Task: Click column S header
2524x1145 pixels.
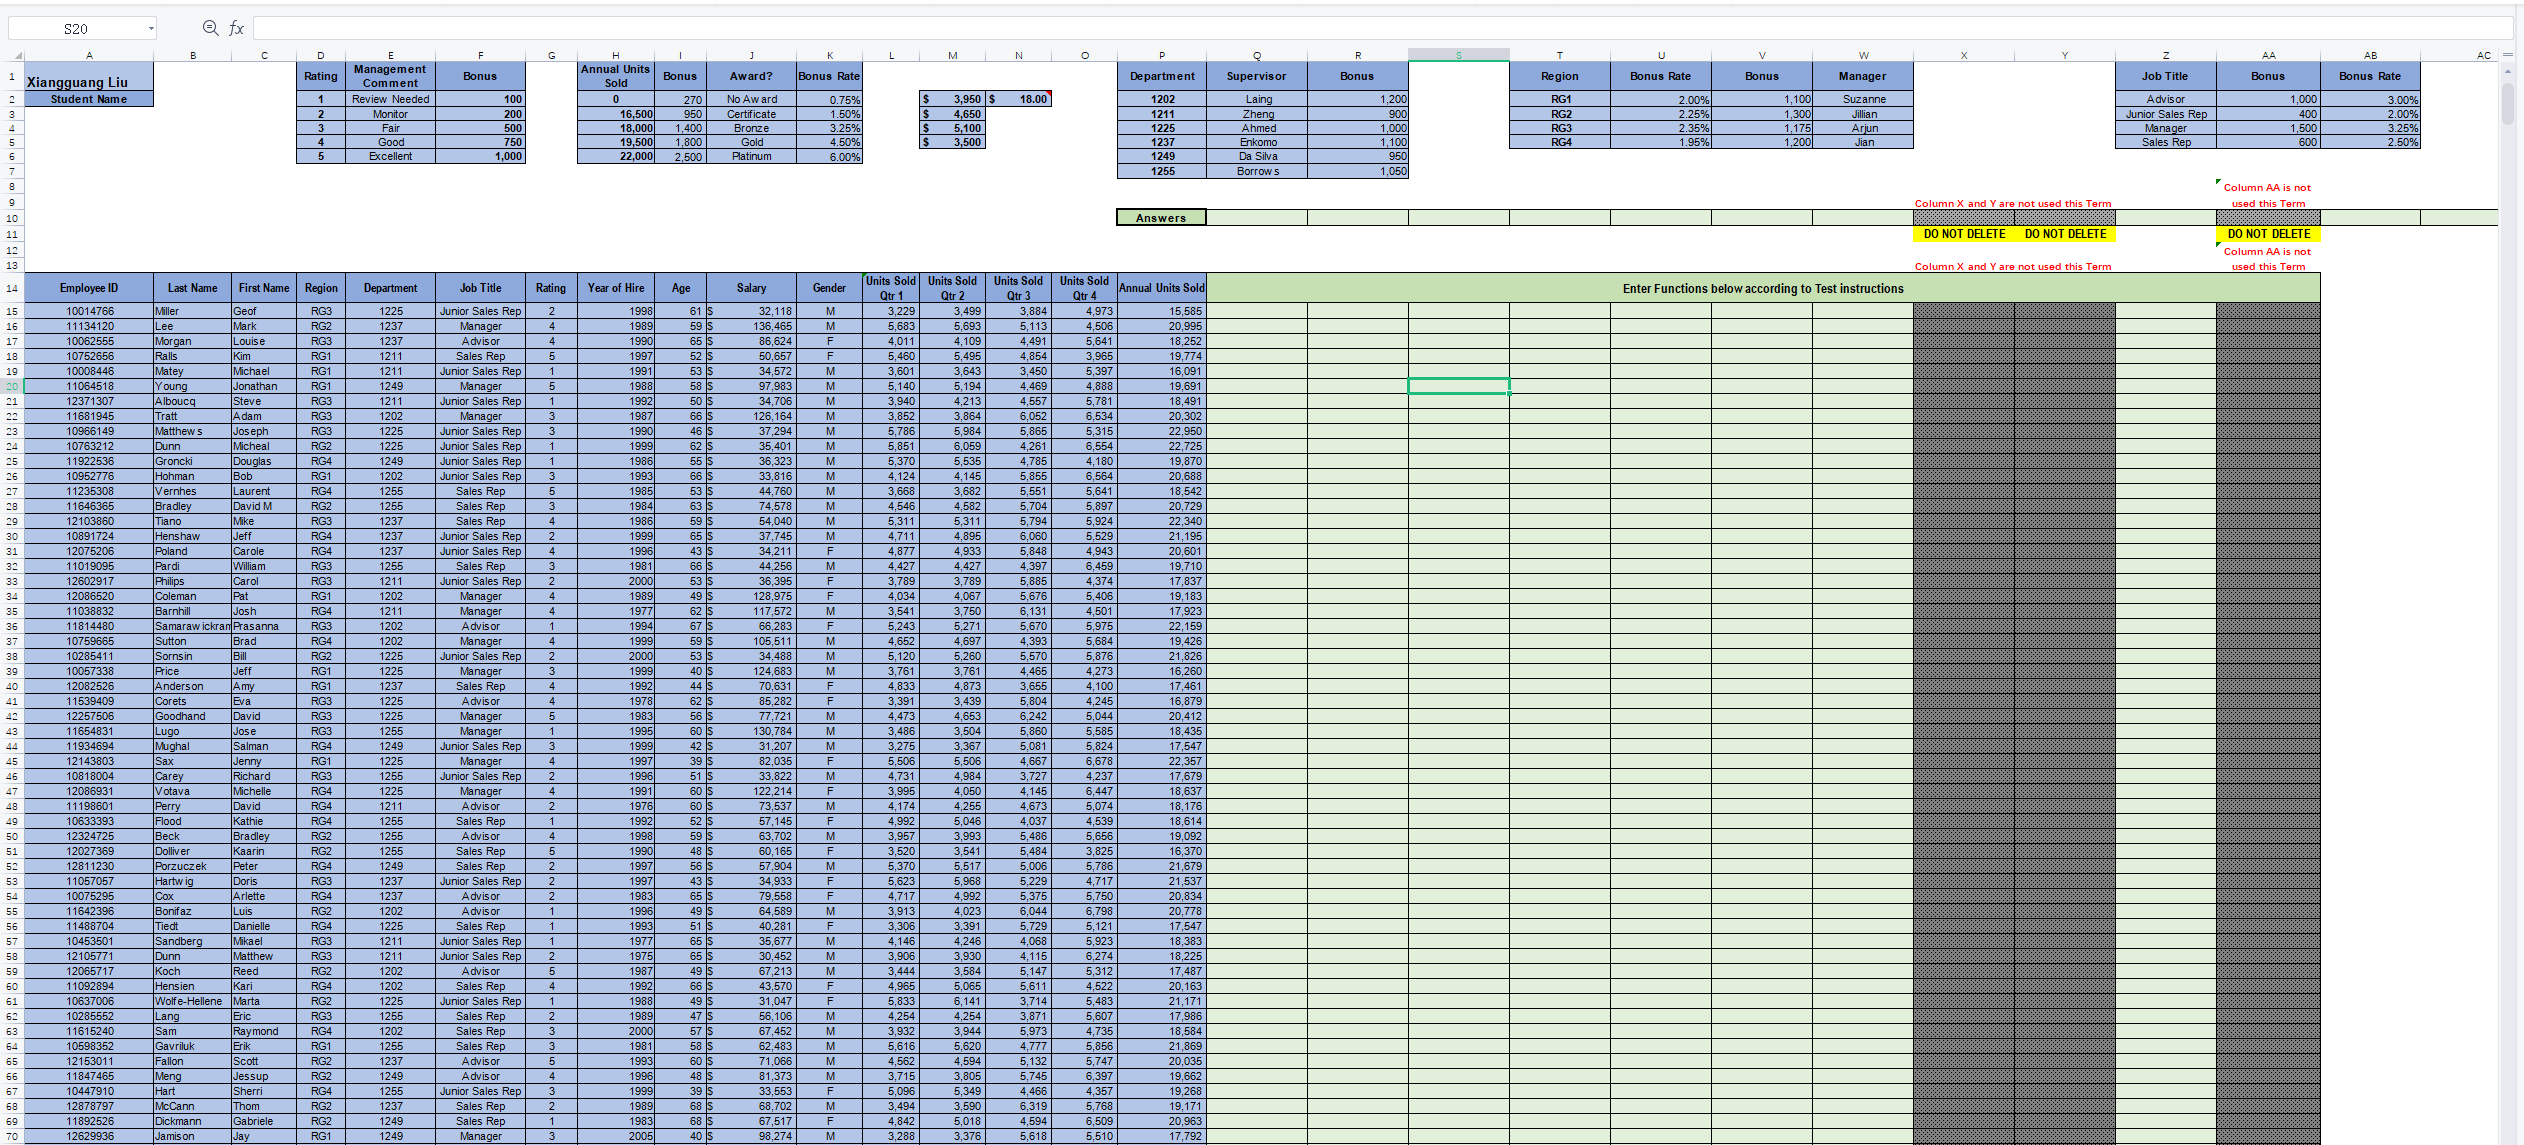Action: click(1459, 55)
